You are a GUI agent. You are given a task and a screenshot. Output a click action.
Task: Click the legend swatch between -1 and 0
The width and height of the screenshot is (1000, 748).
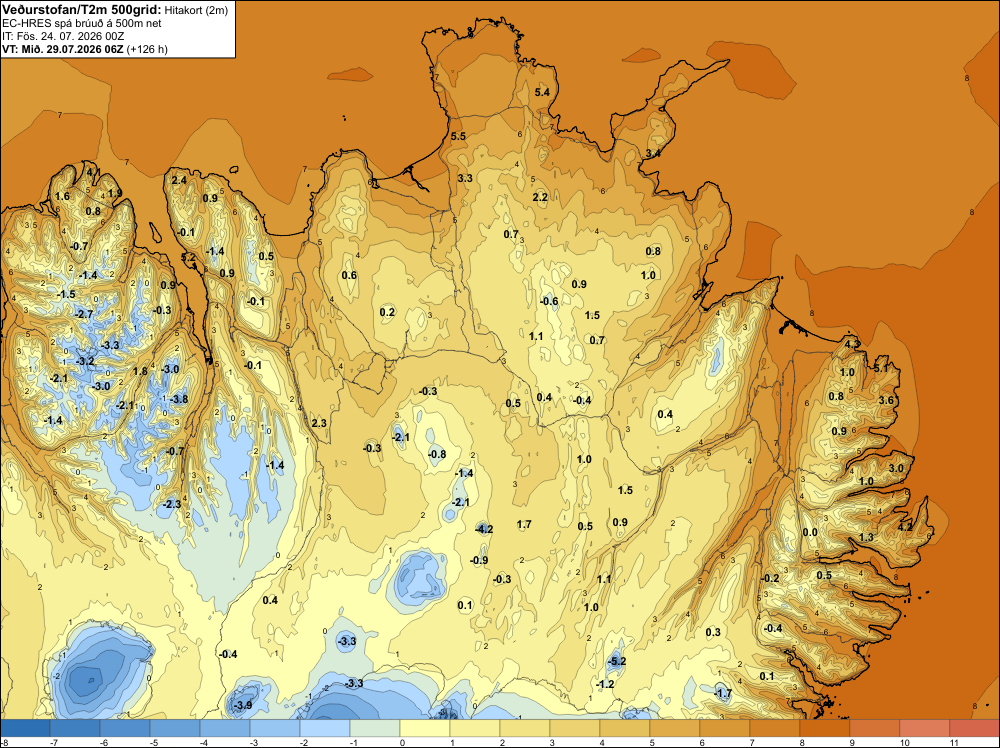375,728
